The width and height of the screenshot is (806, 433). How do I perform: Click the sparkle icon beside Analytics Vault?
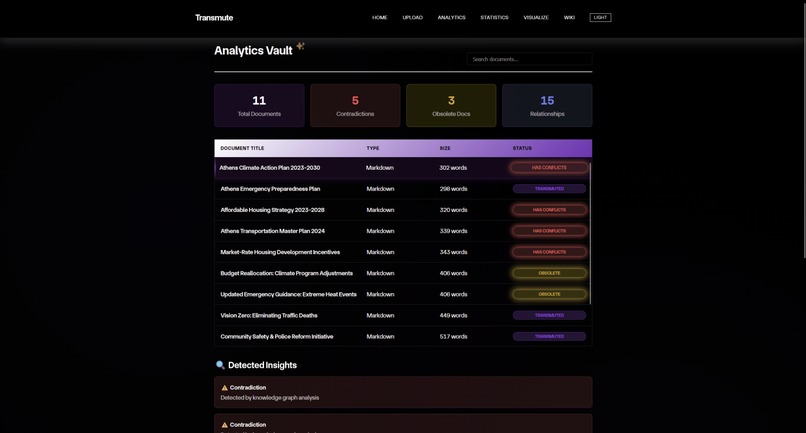301,46
